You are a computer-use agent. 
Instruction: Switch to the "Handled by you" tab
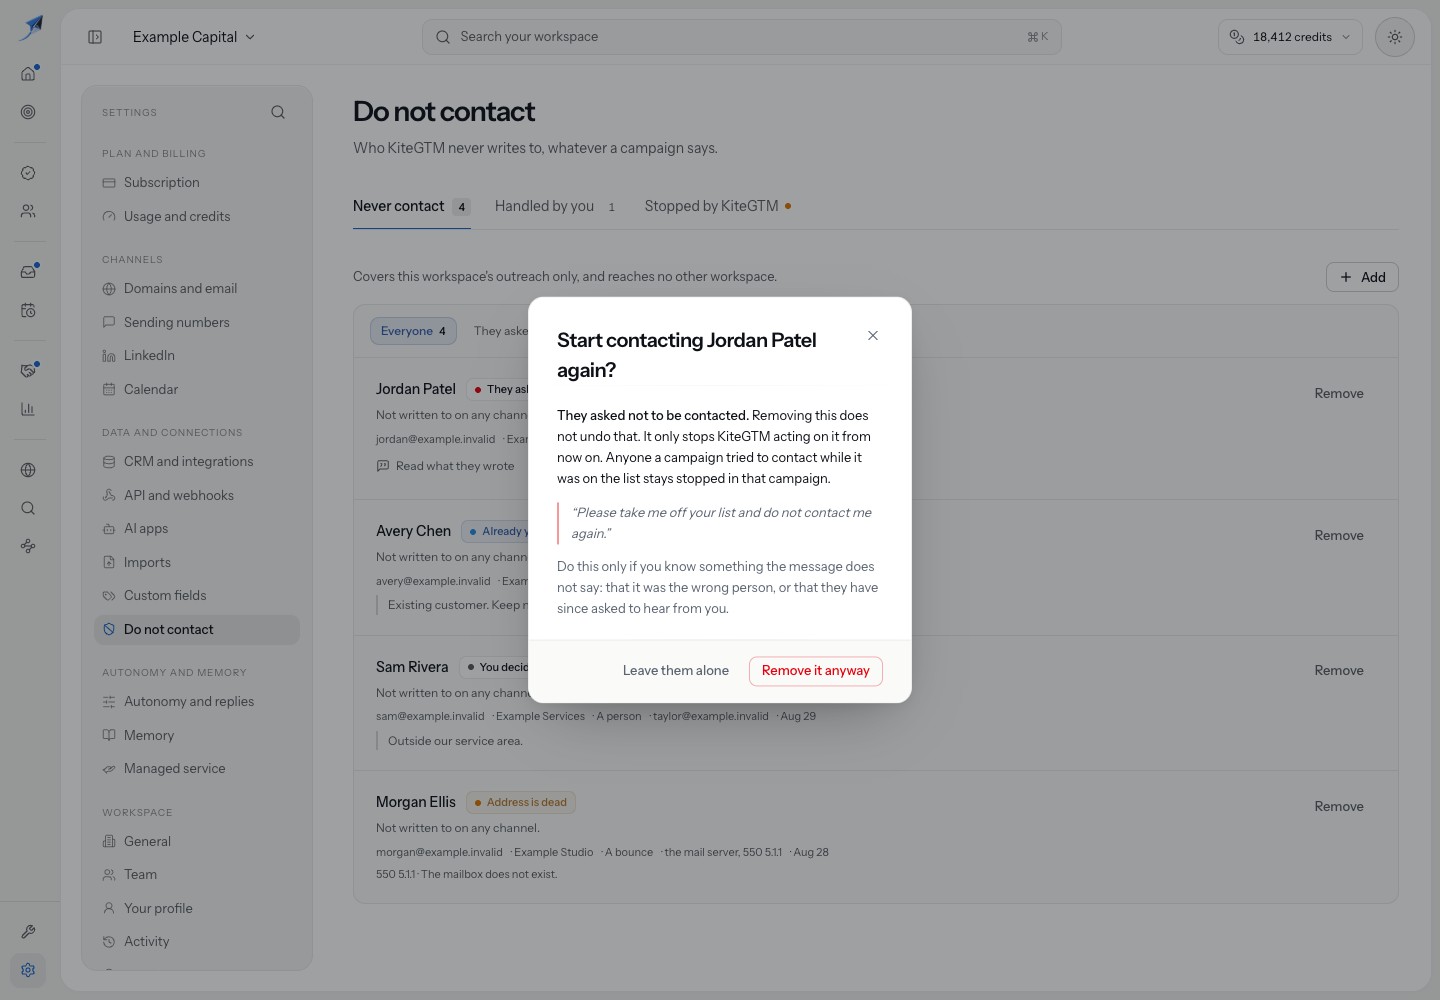pos(555,206)
